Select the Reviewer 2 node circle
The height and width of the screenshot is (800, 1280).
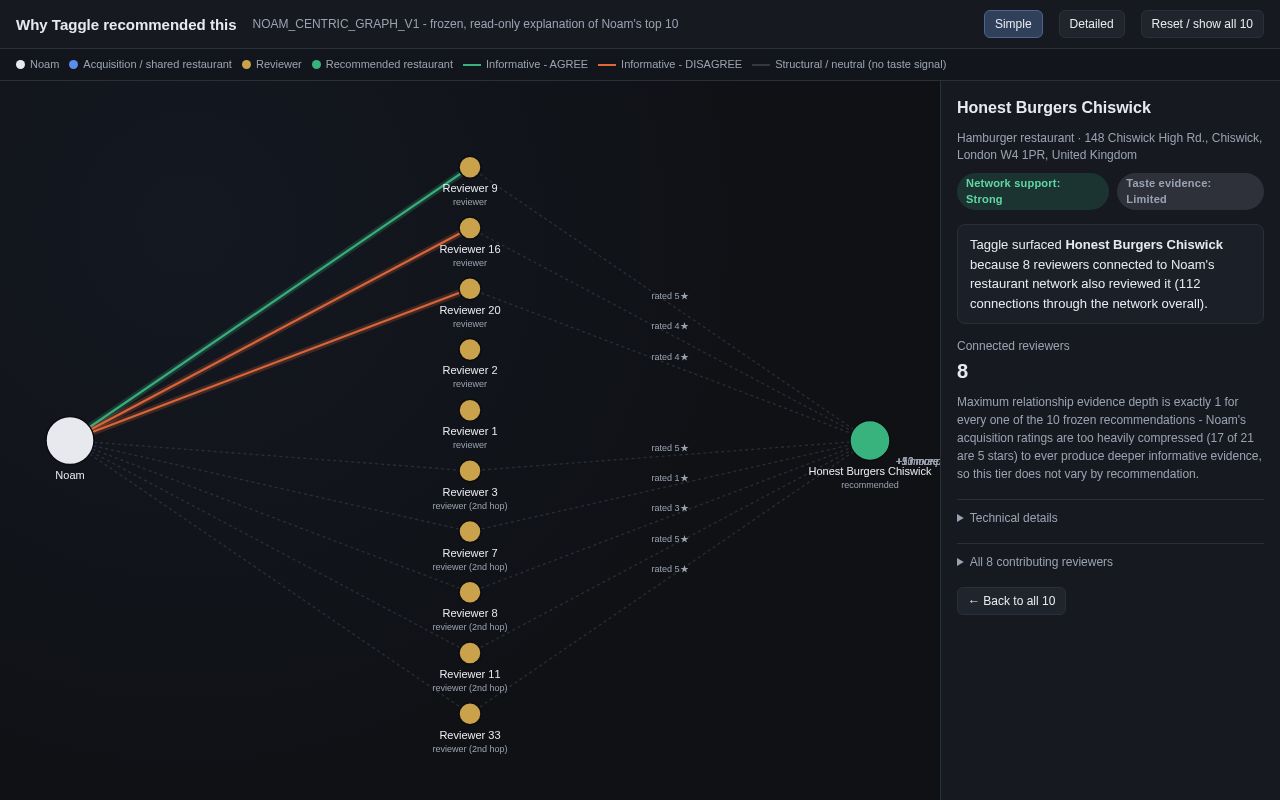pos(470,350)
